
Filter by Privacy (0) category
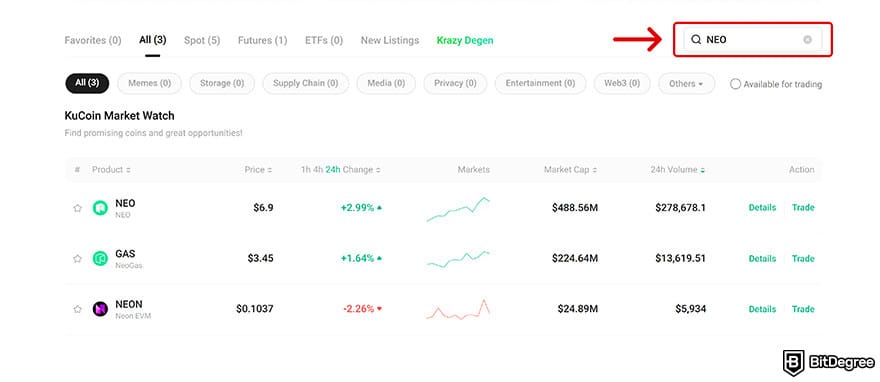pos(455,83)
